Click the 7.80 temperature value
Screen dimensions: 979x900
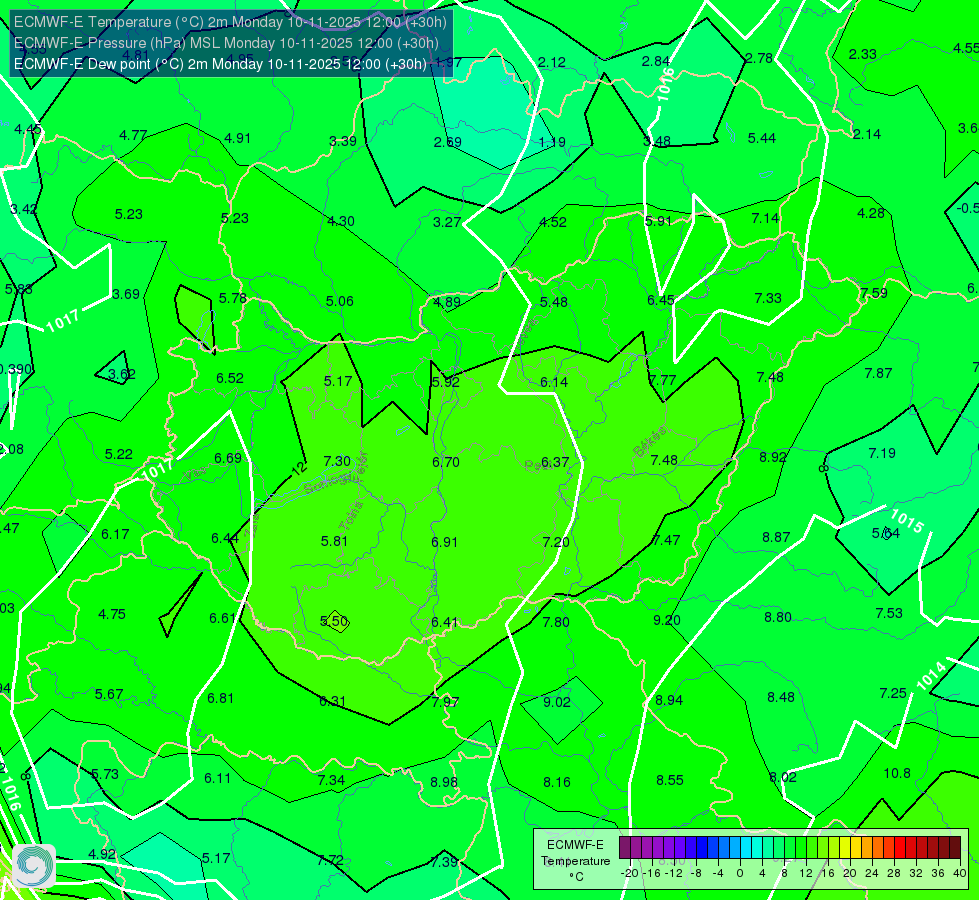556,622
